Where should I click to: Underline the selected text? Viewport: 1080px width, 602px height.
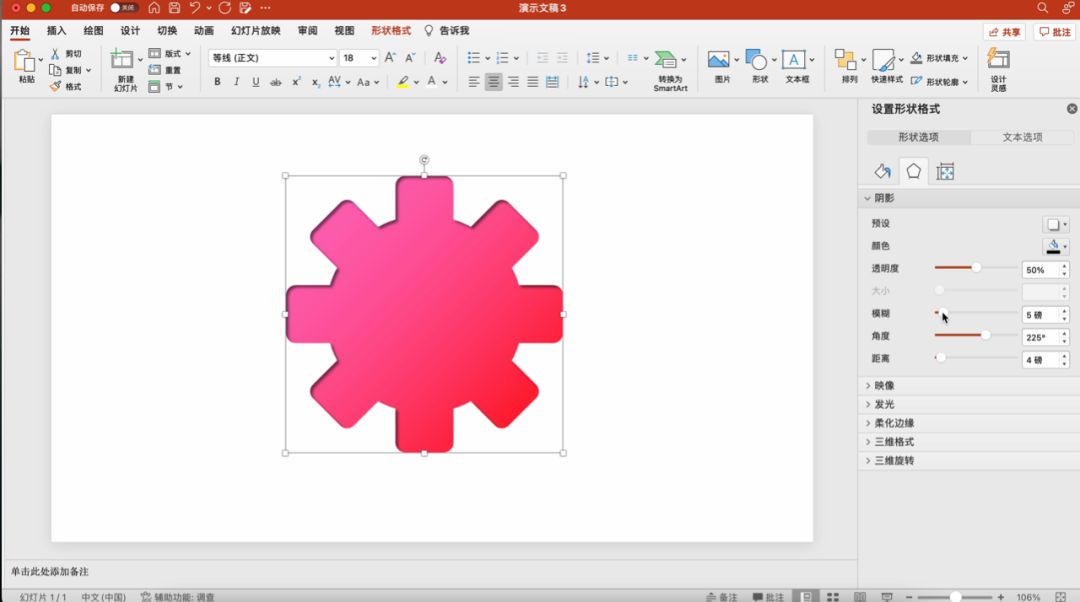(x=256, y=81)
